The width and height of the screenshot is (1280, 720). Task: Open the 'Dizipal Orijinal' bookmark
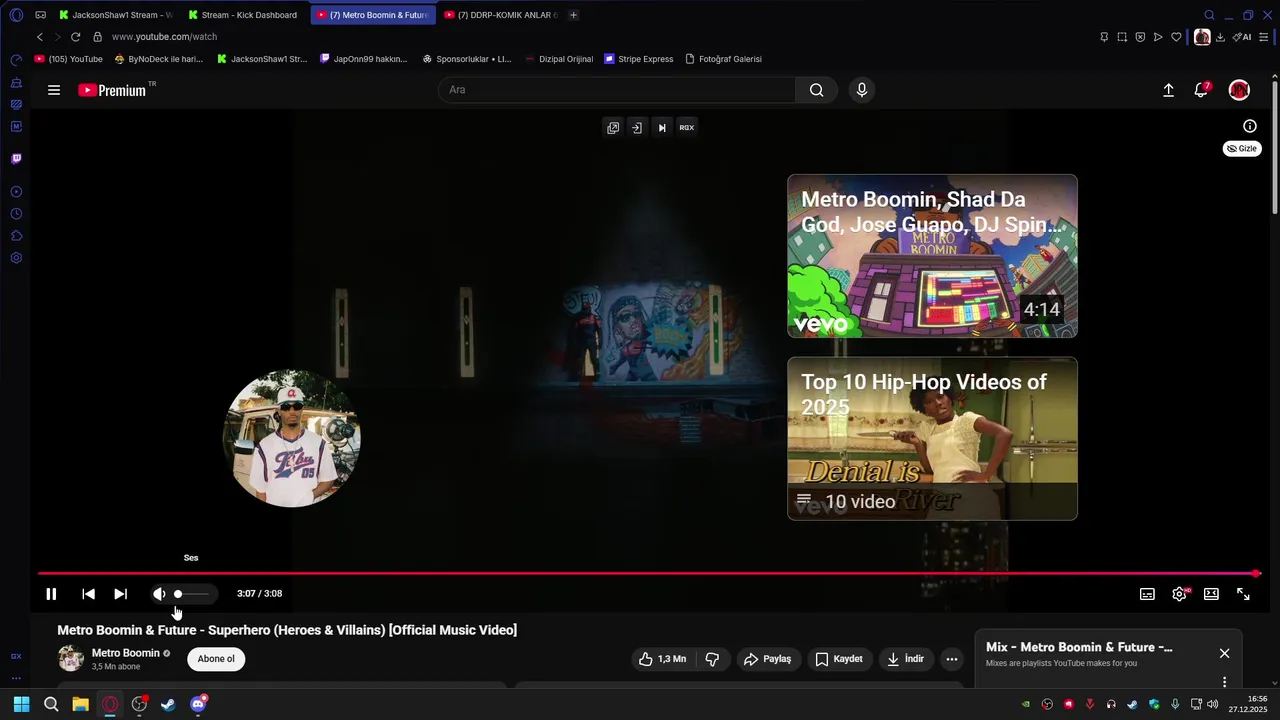[559, 59]
